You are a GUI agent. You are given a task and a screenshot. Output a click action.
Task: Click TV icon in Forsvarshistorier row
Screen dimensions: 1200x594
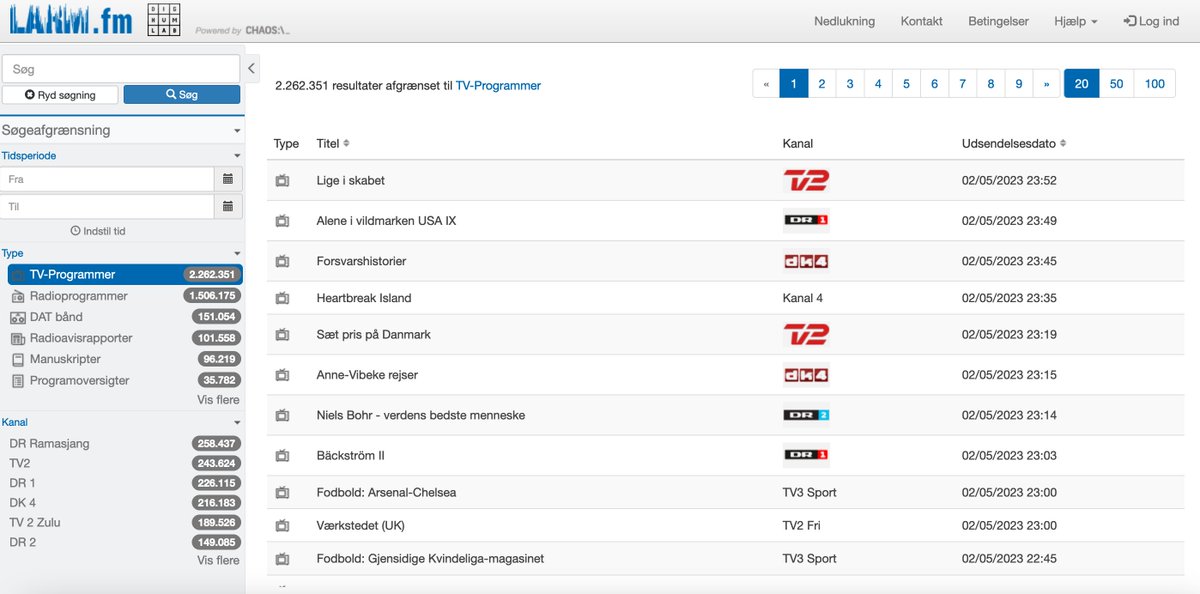[x=282, y=262]
